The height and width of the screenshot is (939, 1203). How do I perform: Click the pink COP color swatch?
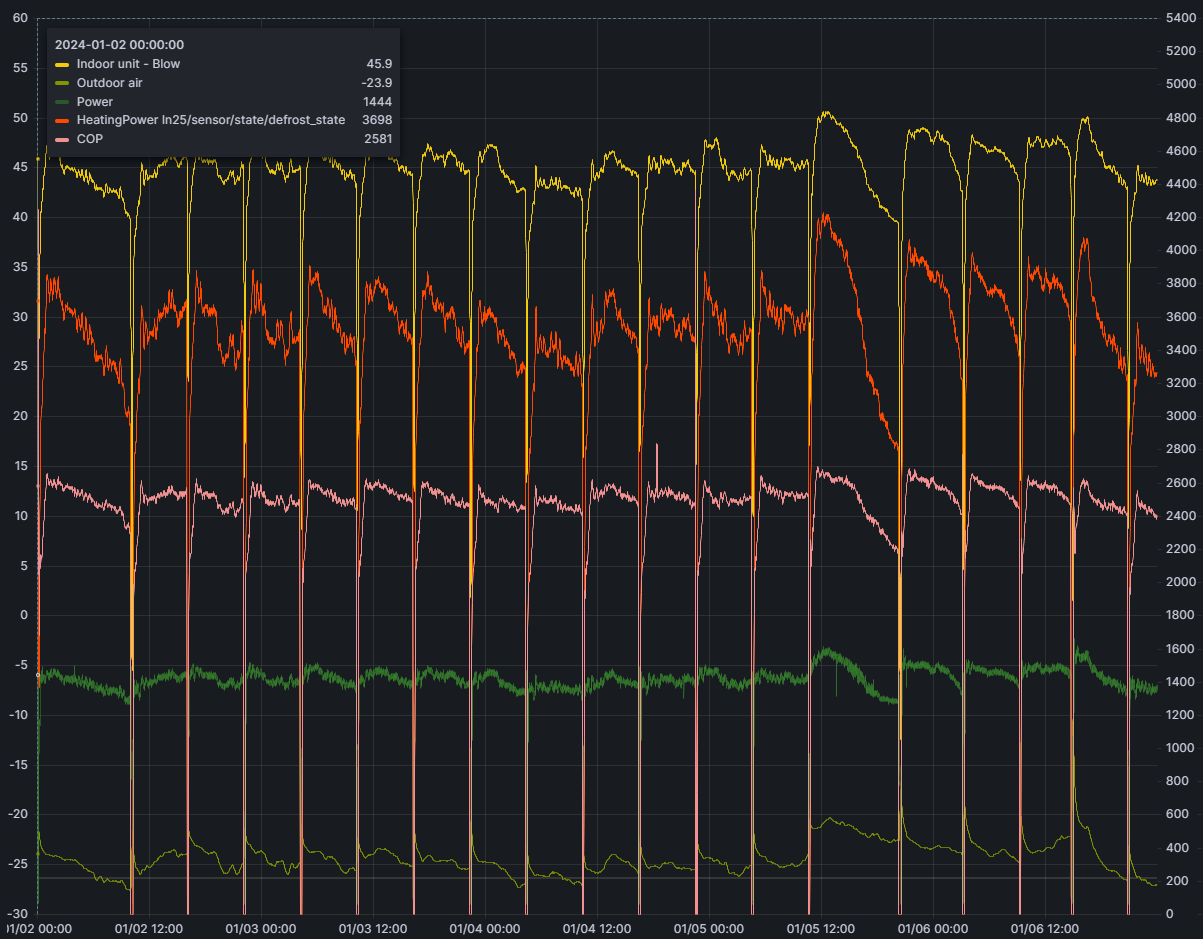point(62,139)
